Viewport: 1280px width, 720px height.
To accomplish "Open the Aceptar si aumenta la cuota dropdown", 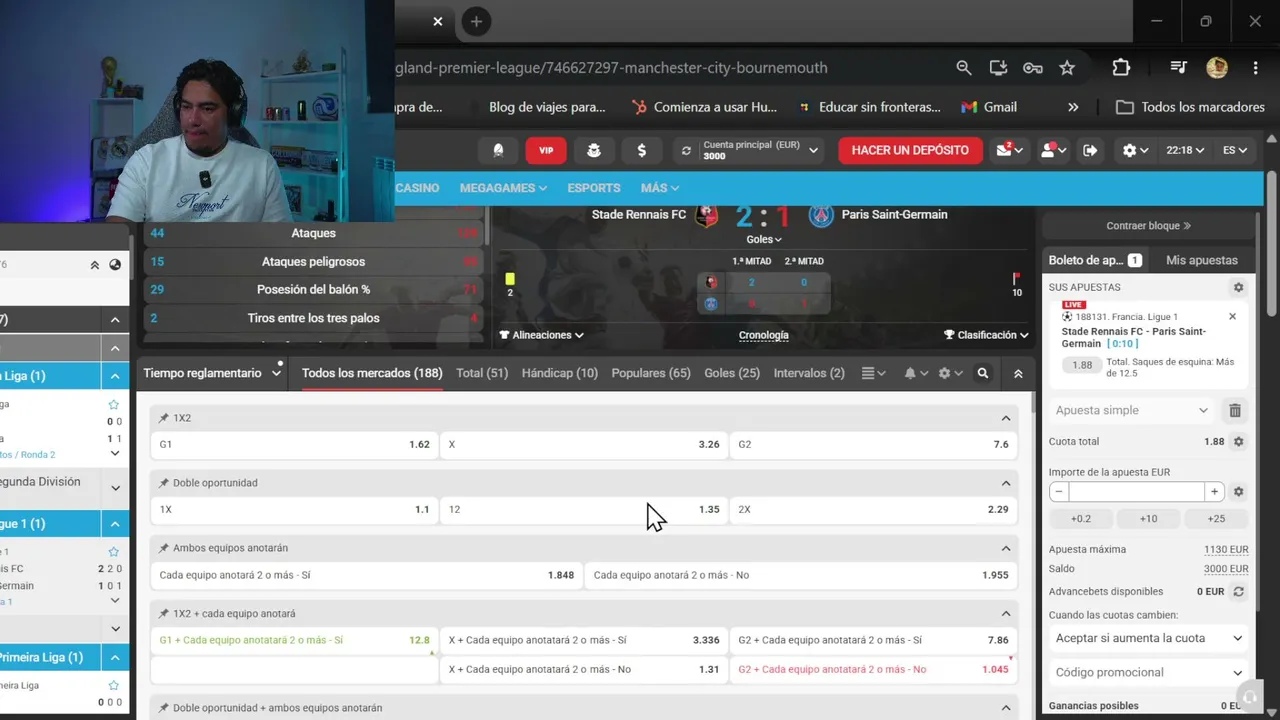I will click(x=1148, y=638).
